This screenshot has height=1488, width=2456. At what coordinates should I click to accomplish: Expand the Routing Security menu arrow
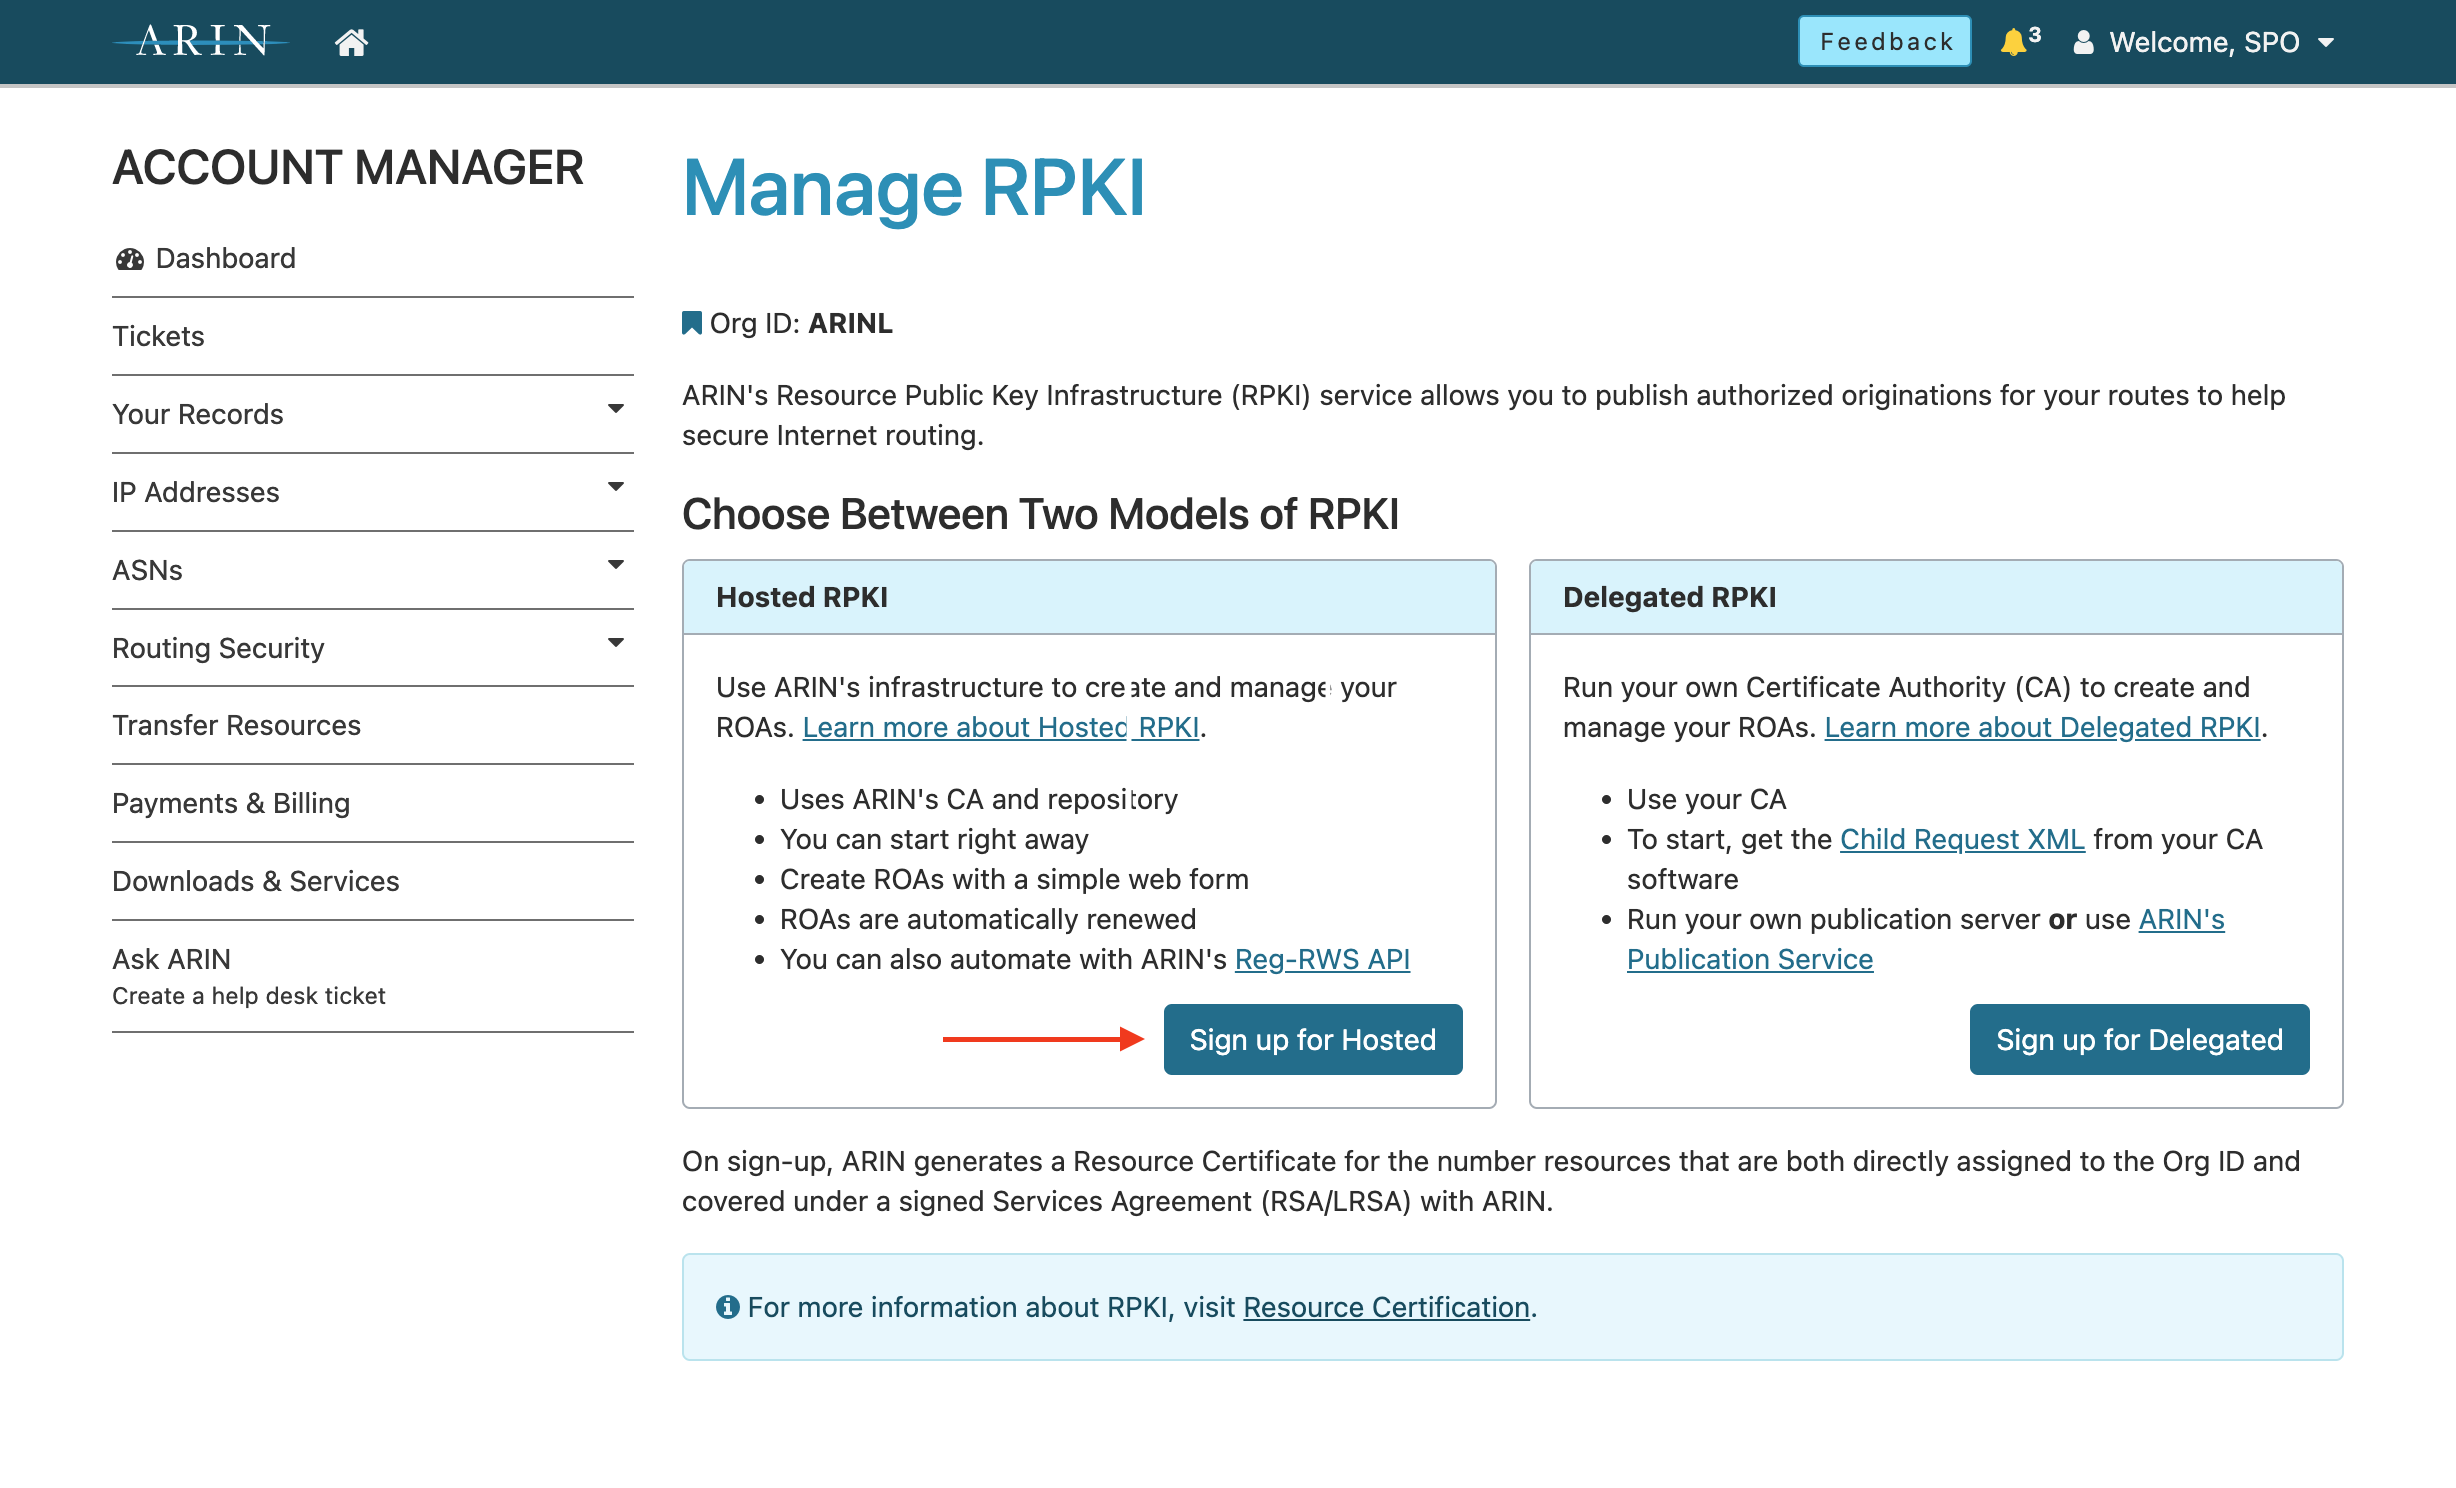[616, 643]
